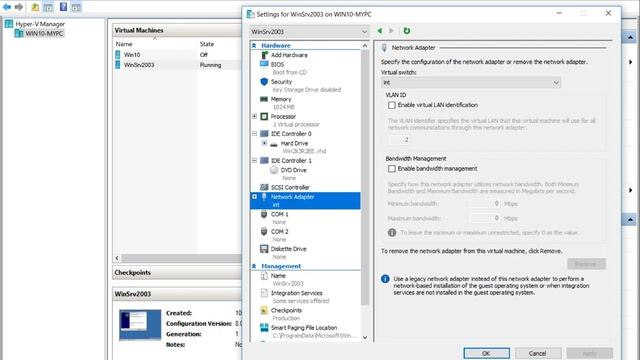640x360 pixels.
Task: Click the VLAN ID number field
Action: 399,140
